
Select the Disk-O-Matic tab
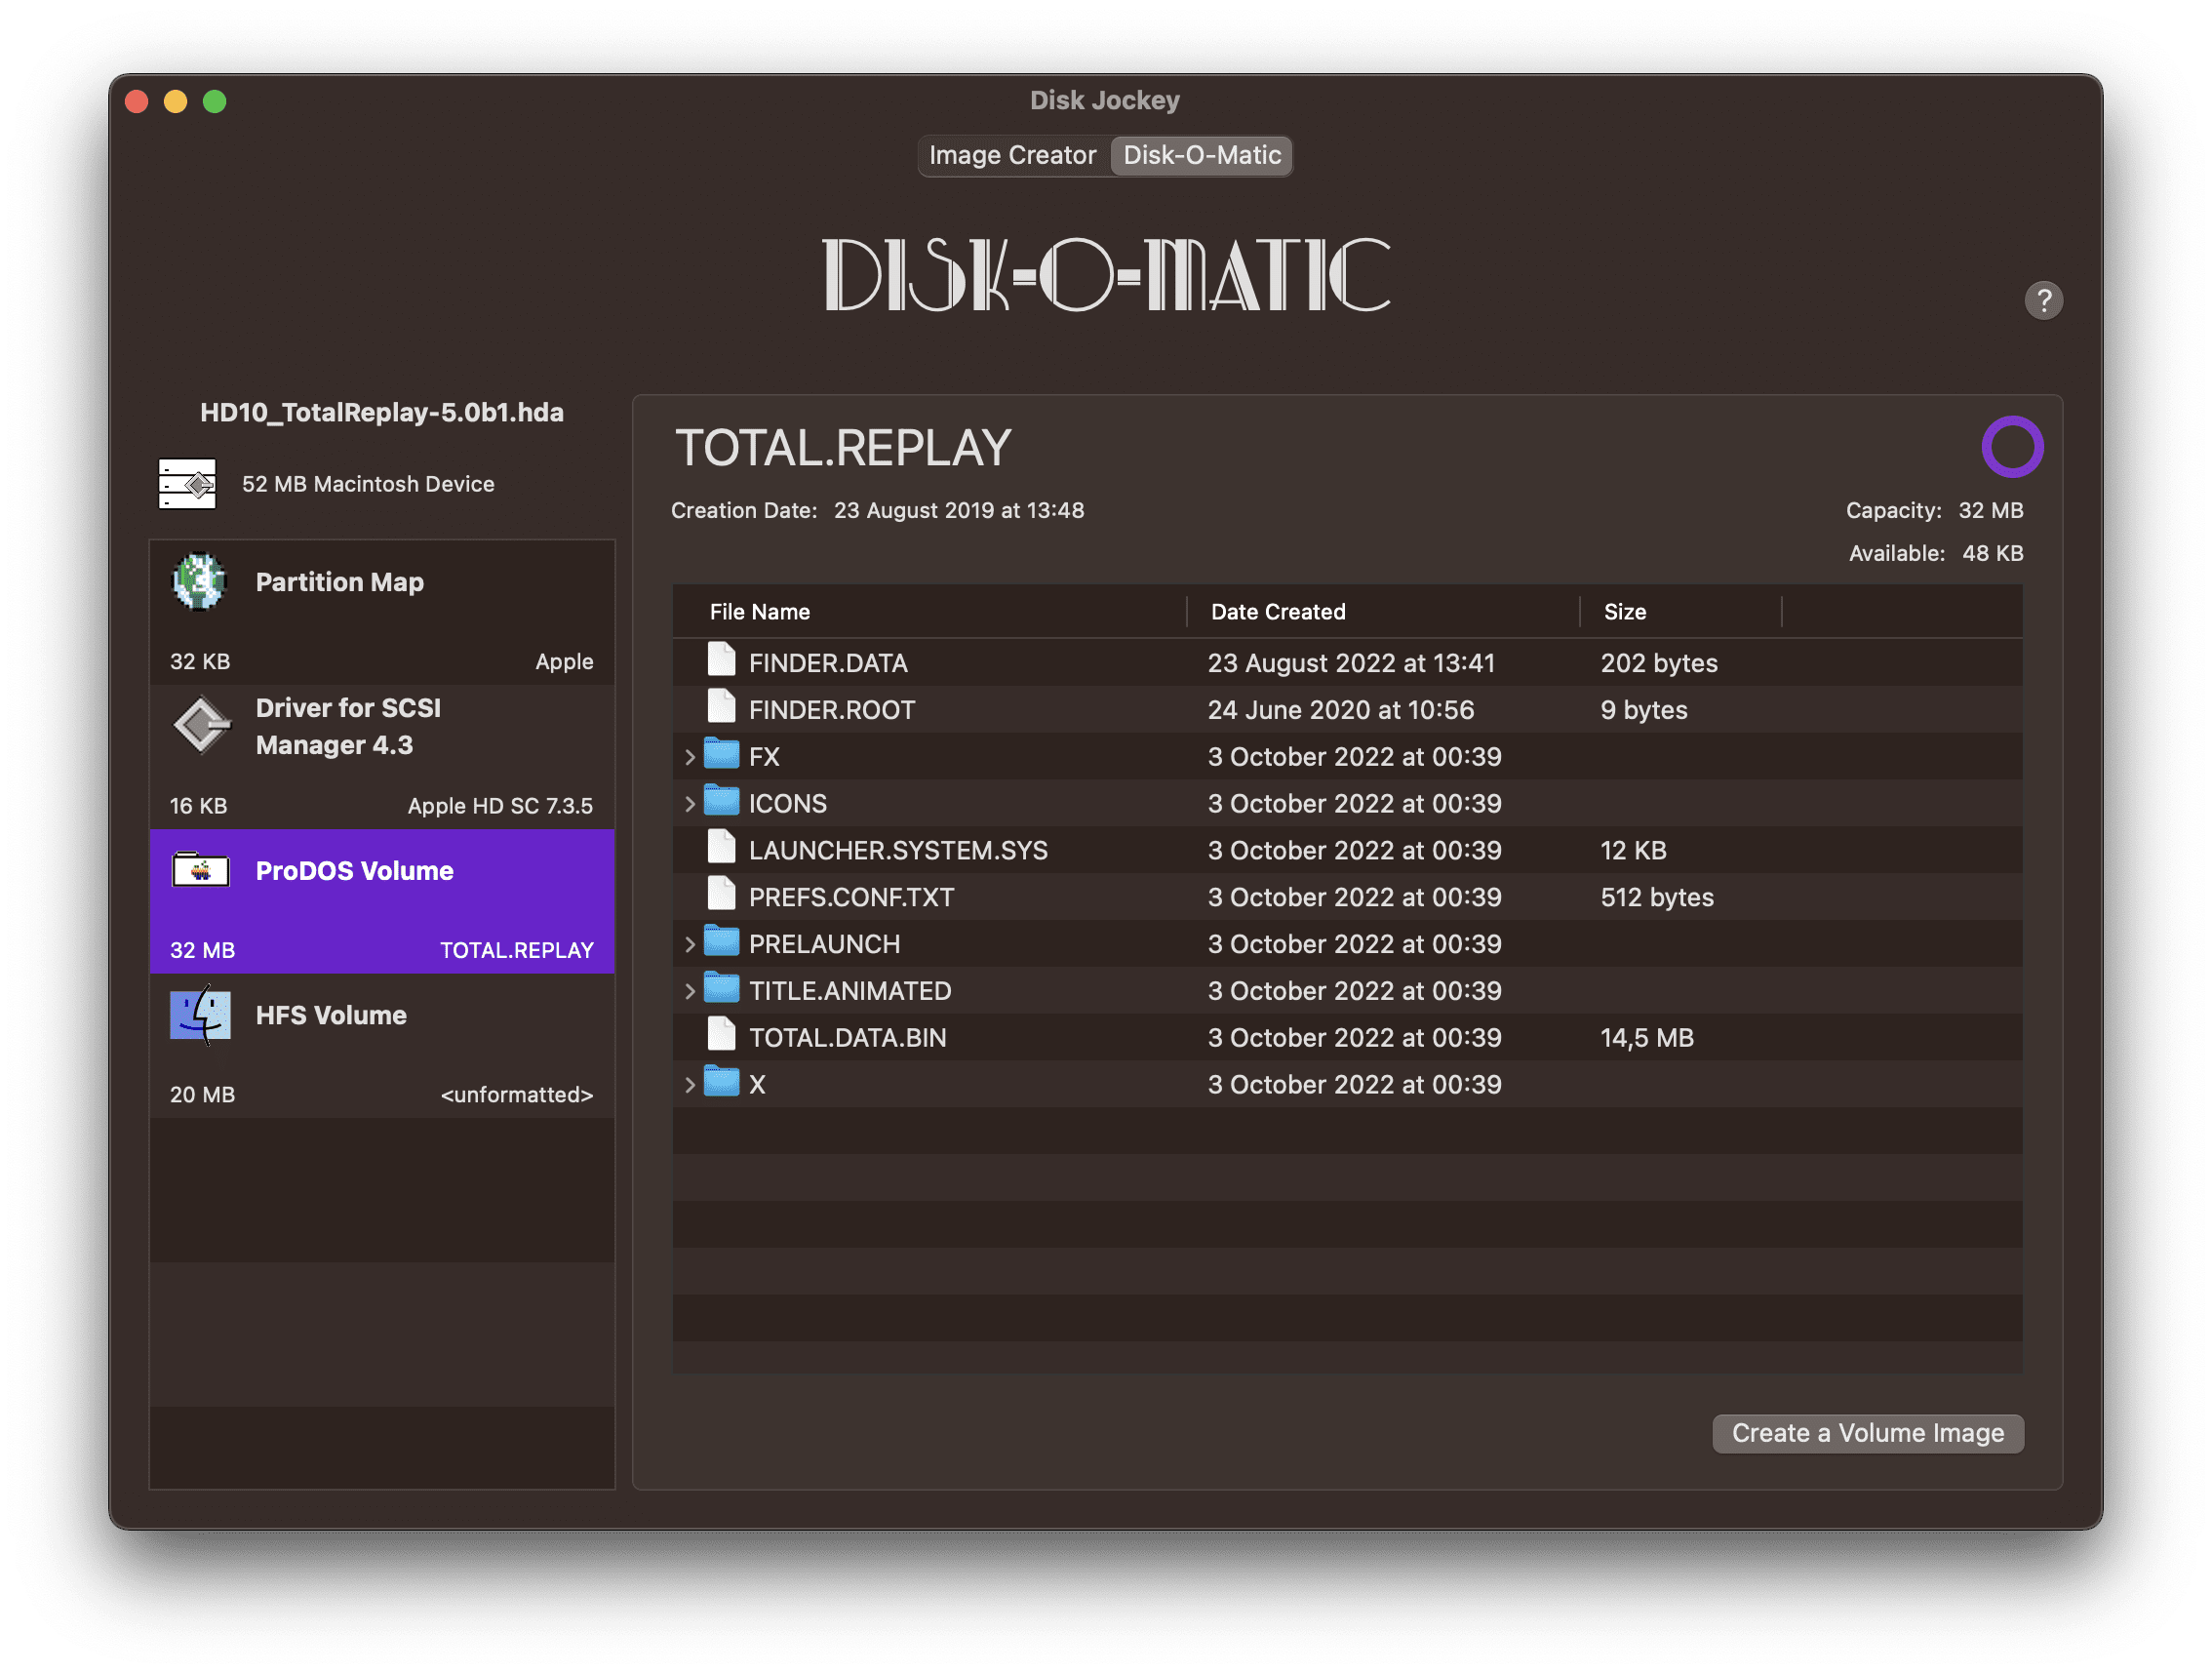click(1201, 155)
